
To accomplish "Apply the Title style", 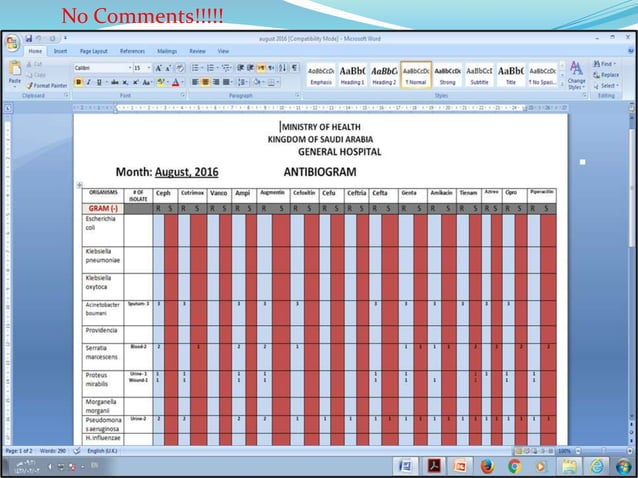I will pos(511,75).
